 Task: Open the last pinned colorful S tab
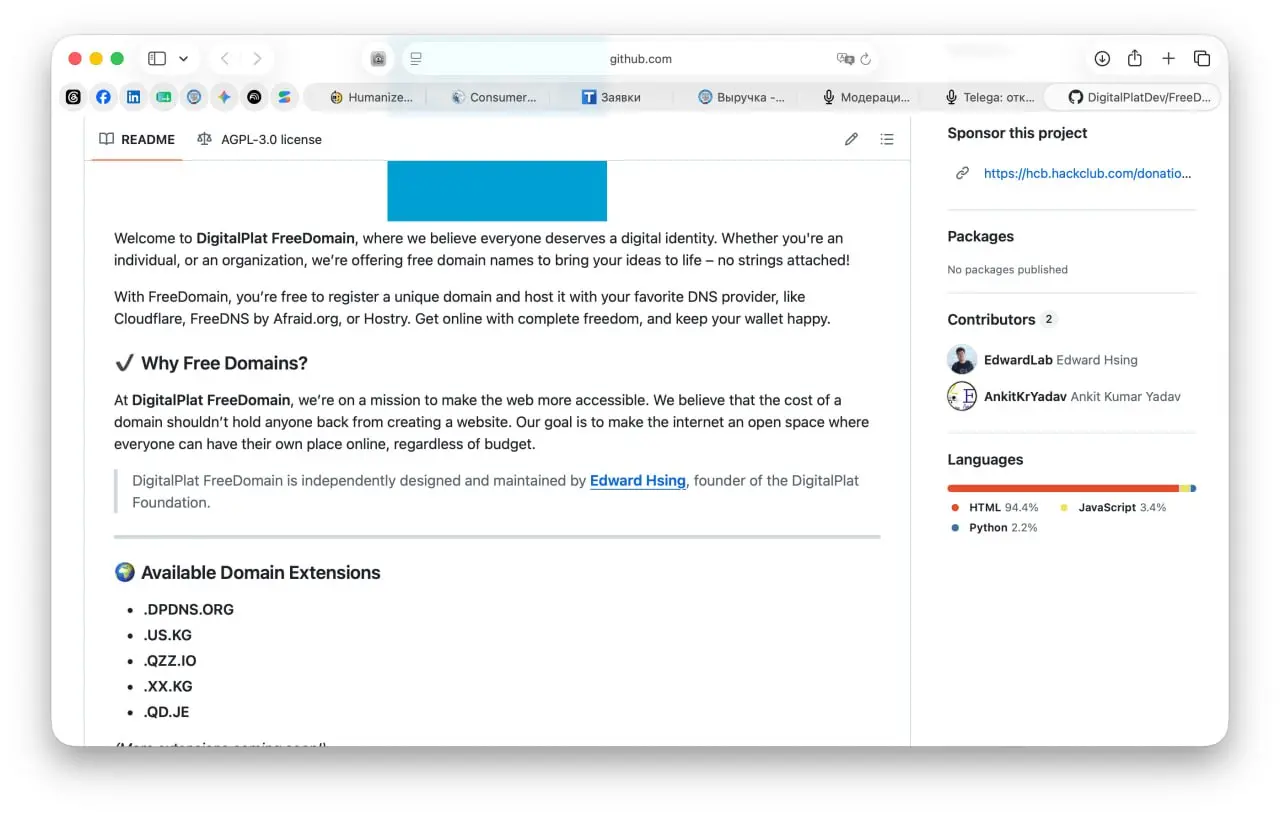coord(284,97)
